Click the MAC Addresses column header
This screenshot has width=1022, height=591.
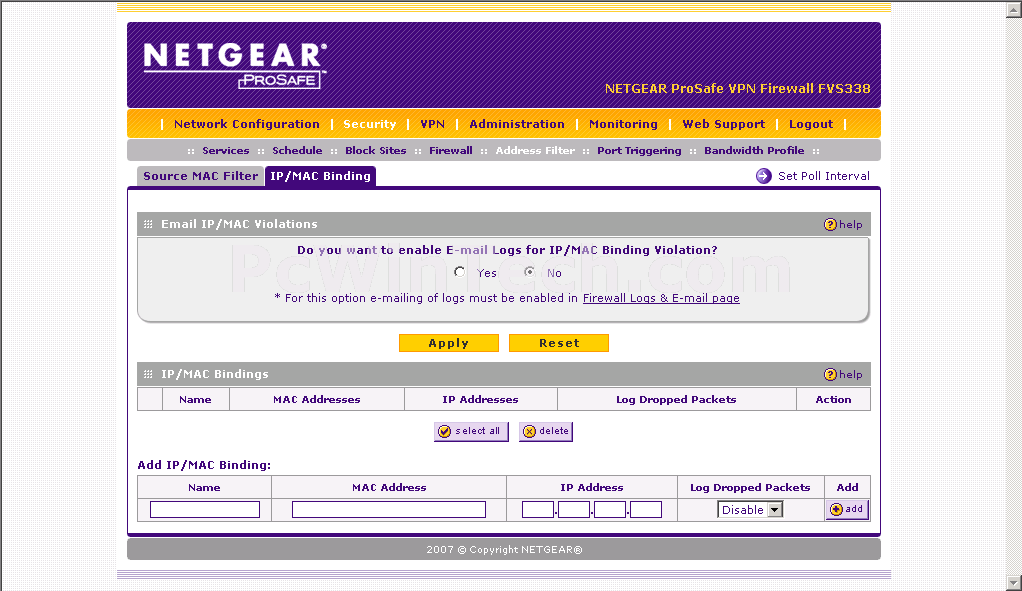click(x=317, y=399)
